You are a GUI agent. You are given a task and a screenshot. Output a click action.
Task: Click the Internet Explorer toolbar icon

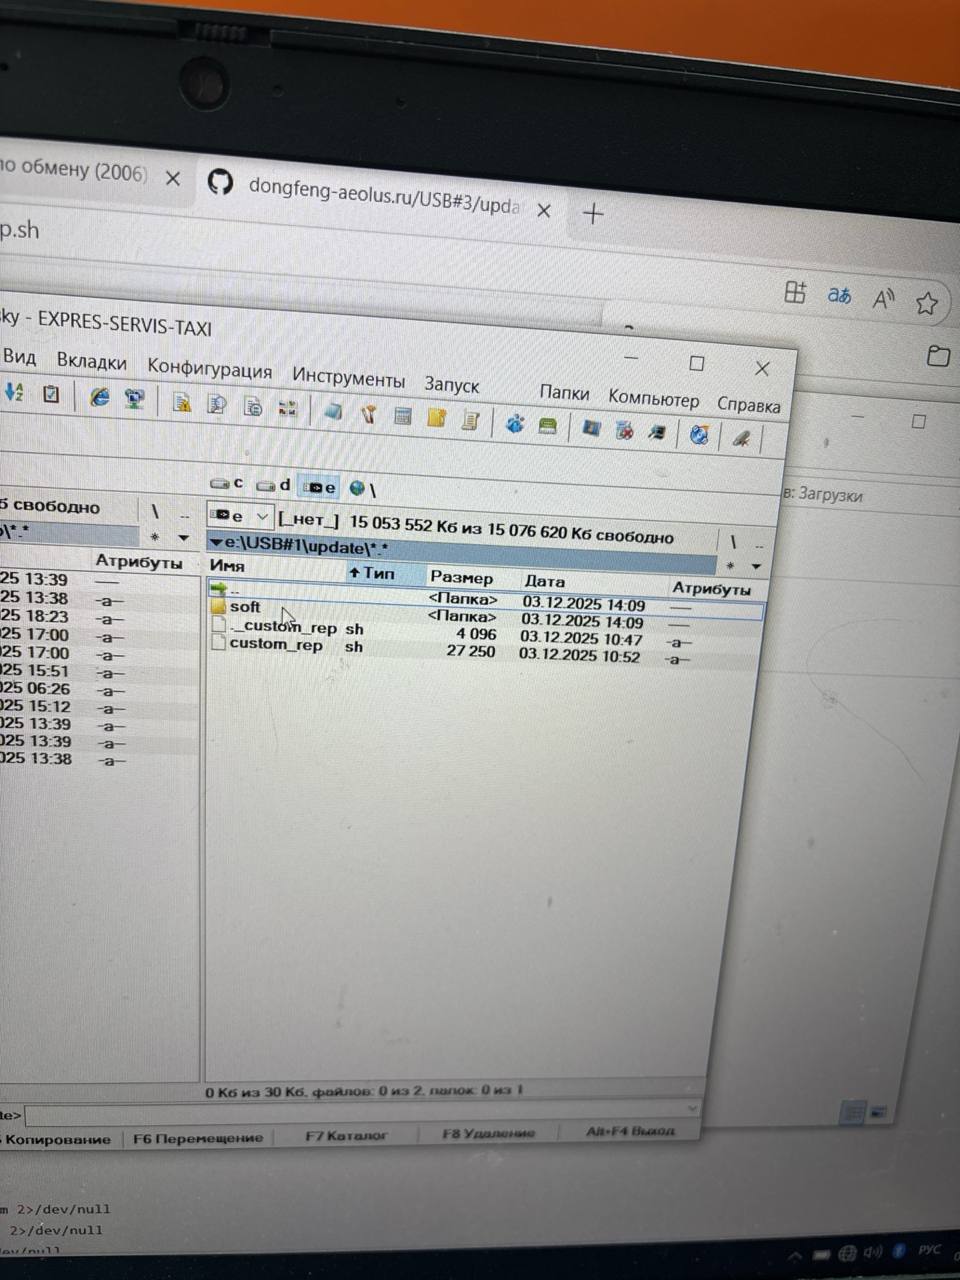[x=99, y=397]
